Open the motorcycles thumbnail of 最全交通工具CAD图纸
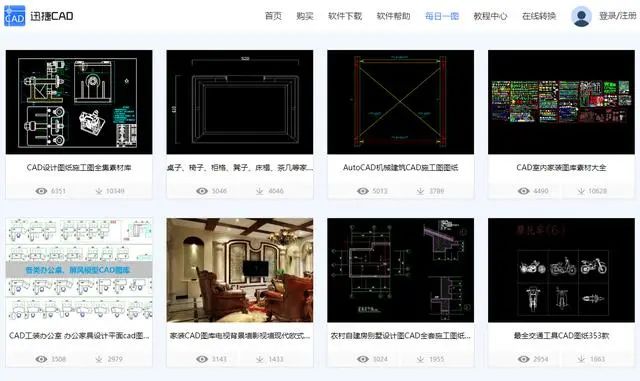Screen dimensions: 640x381 pyautogui.click(x=561, y=270)
